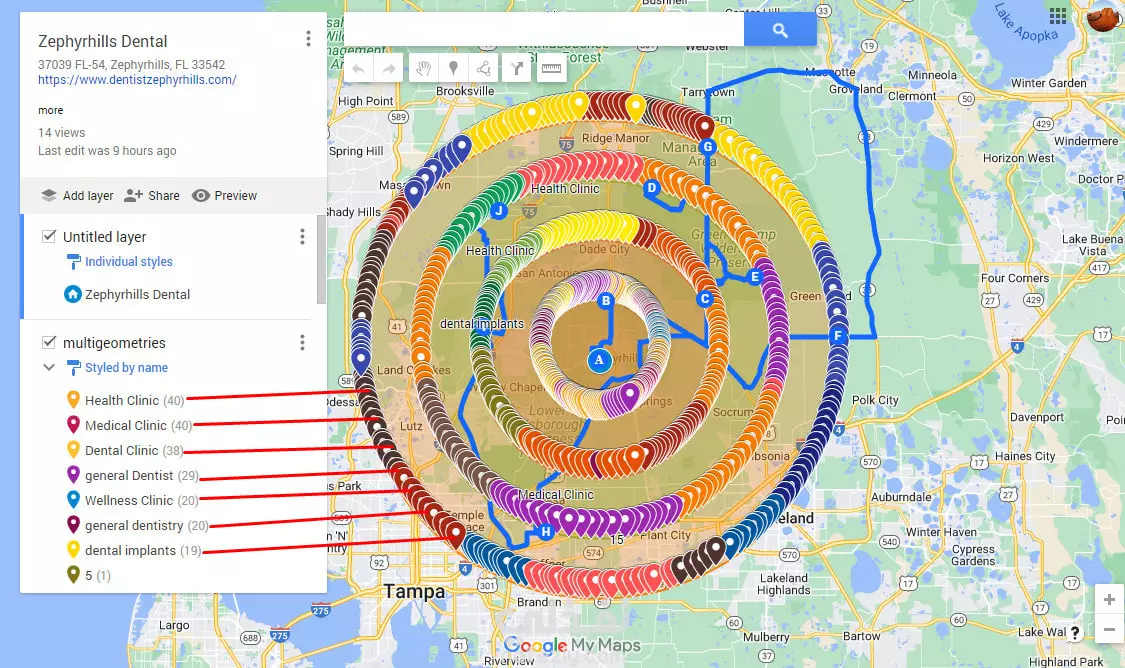
Task: Click route waypoint marker H on map
Action: (545, 532)
